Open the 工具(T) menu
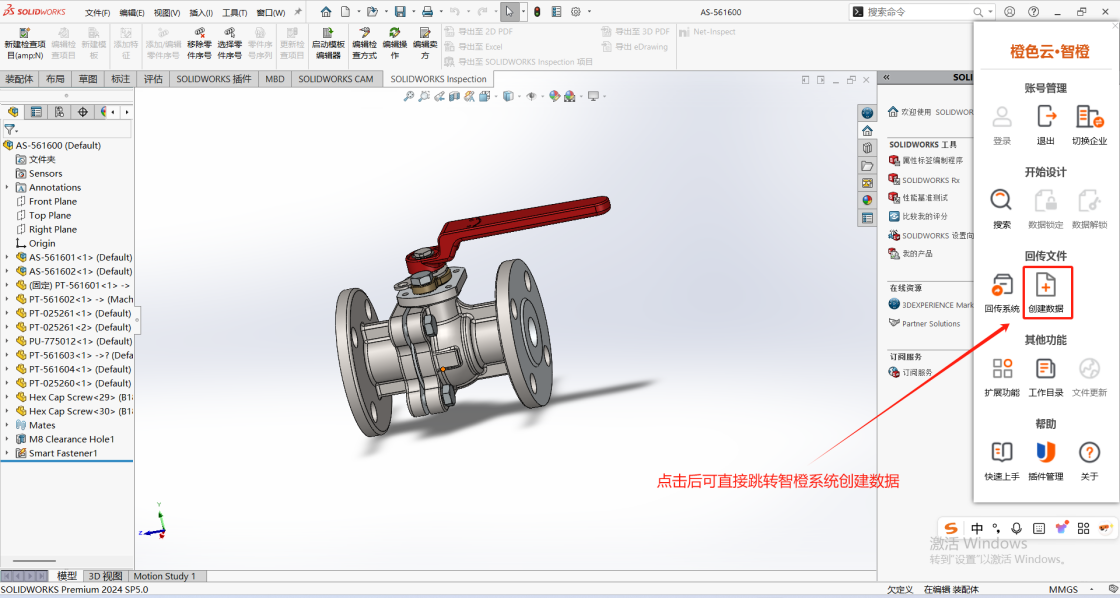Screen dimensions: 1120x599 235,13
